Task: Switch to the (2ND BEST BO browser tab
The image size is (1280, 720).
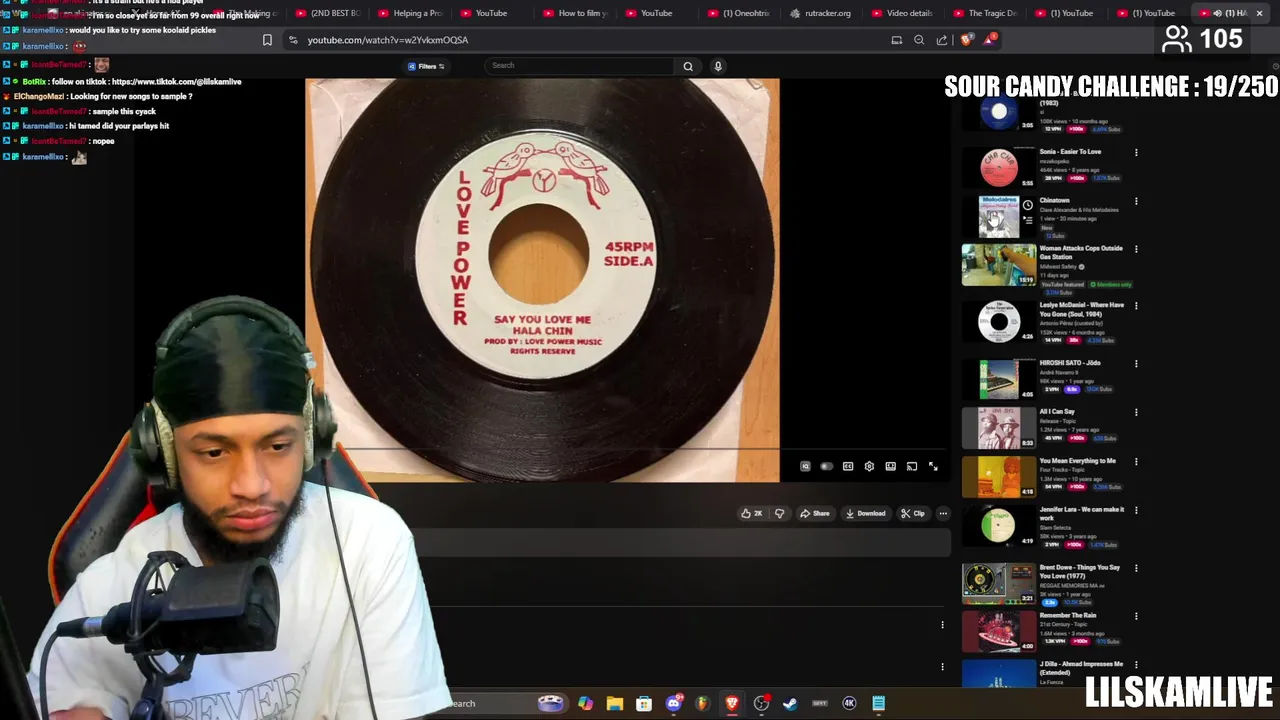Action: 326,13
